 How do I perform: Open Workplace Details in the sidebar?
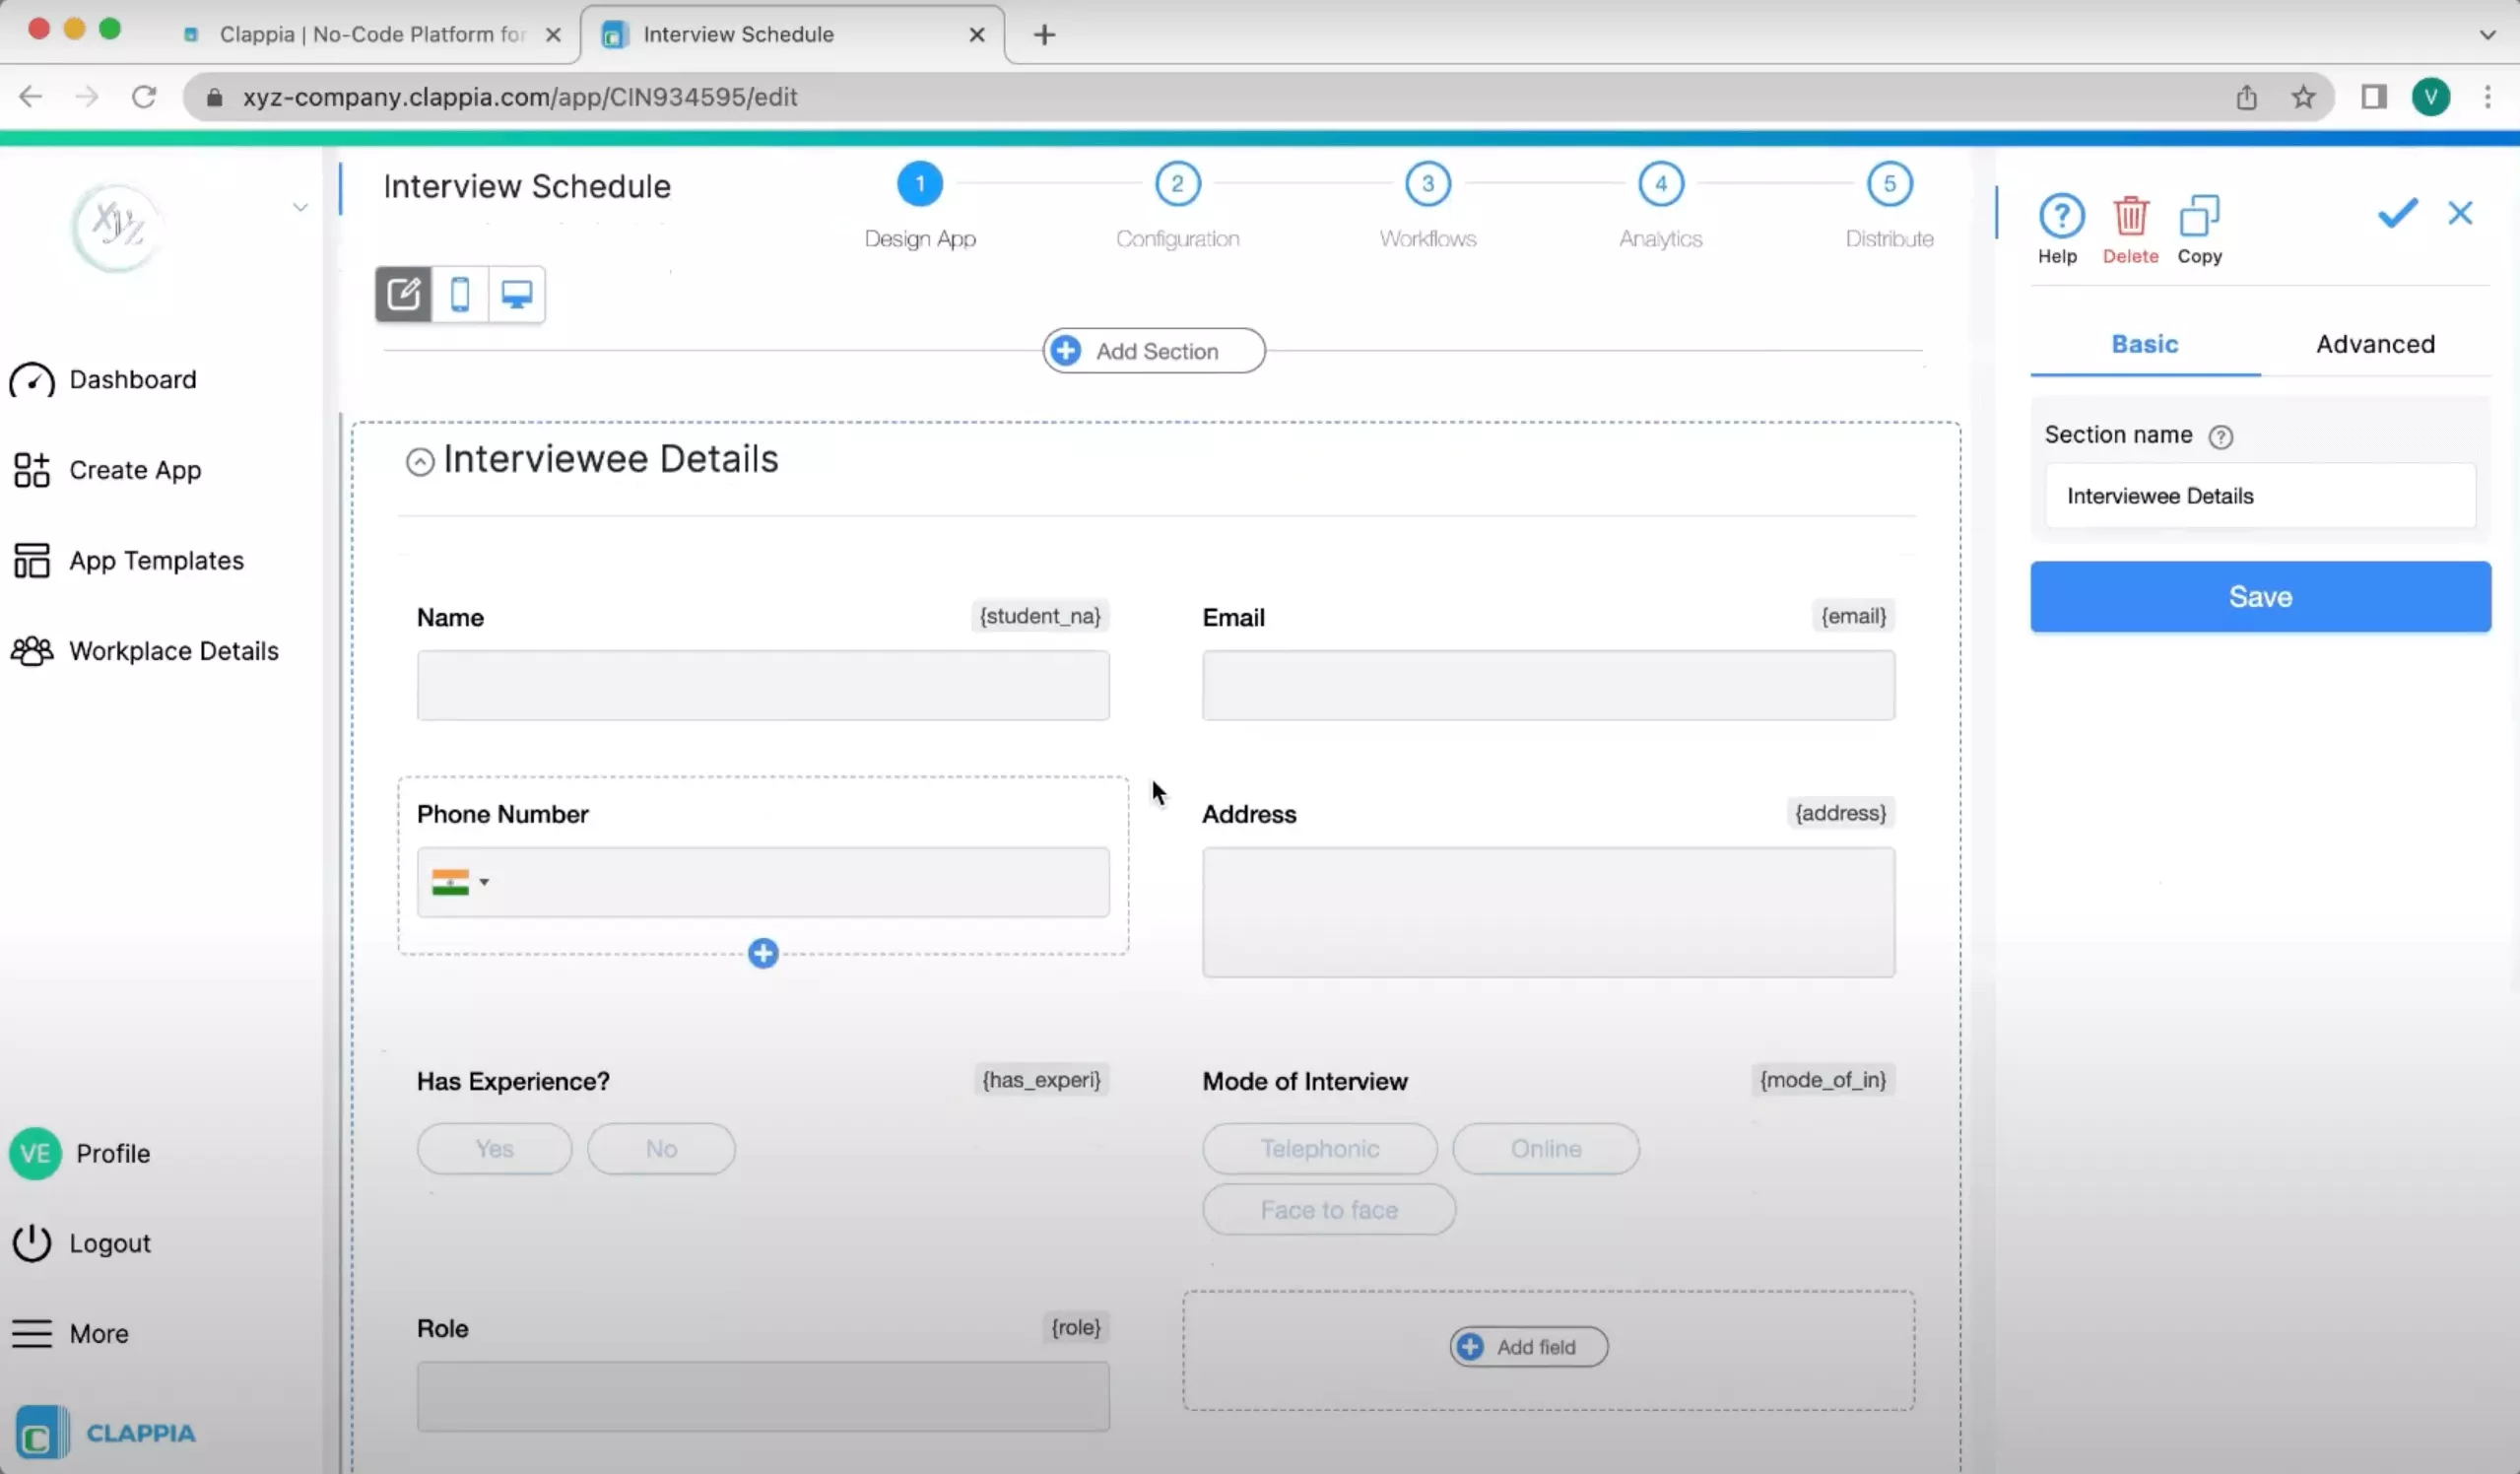pos(173,650)
